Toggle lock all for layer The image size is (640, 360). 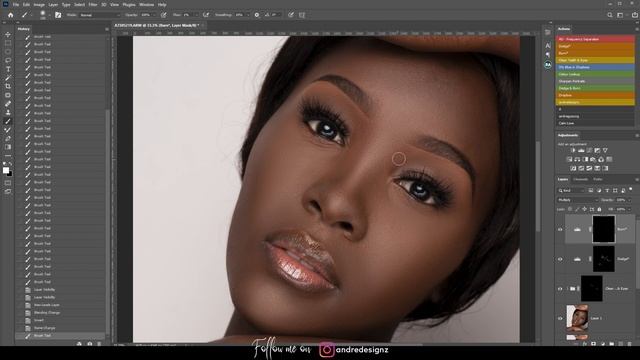599,209
